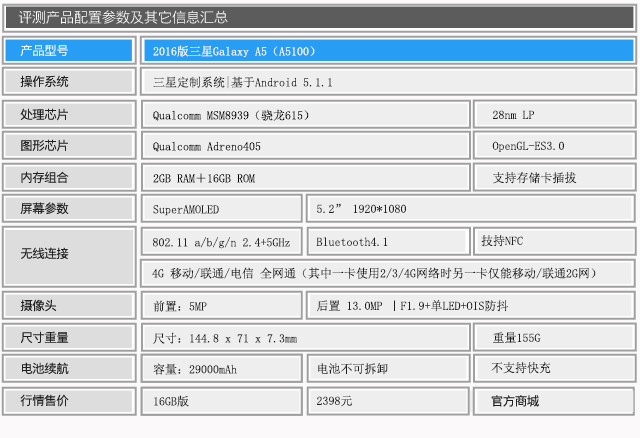Viewport: 640px width, 438px height.
Task: Select the 2016版三星Galaxy A5 (A5100) cell
Action: point(386,50)
